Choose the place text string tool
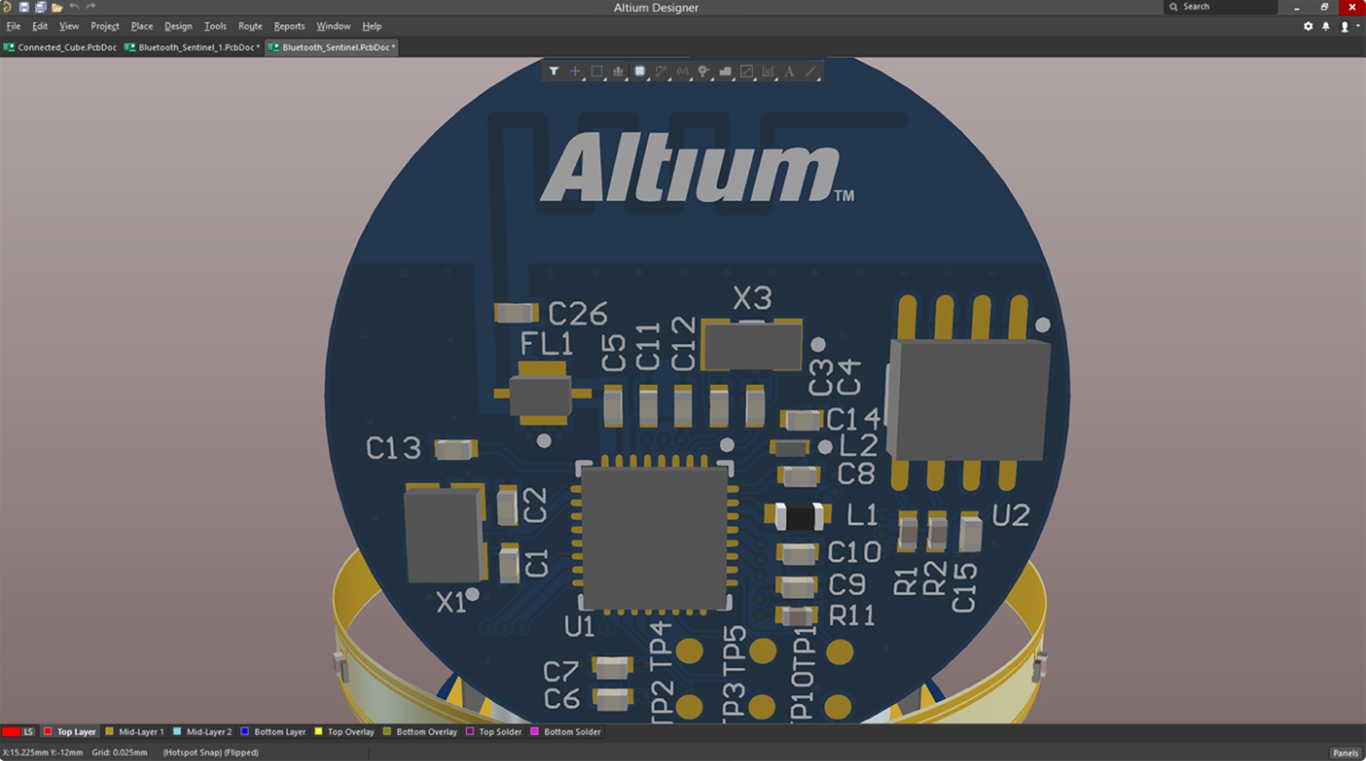The height and width of the screenshot is (761, 1366). [789, 71]
